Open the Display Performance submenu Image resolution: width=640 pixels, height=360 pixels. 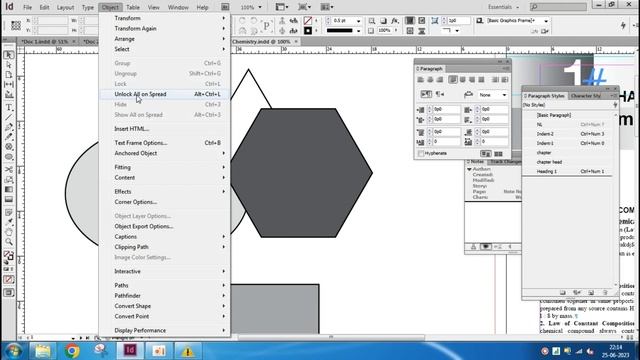pyautogui.click(x=165, y=330)
